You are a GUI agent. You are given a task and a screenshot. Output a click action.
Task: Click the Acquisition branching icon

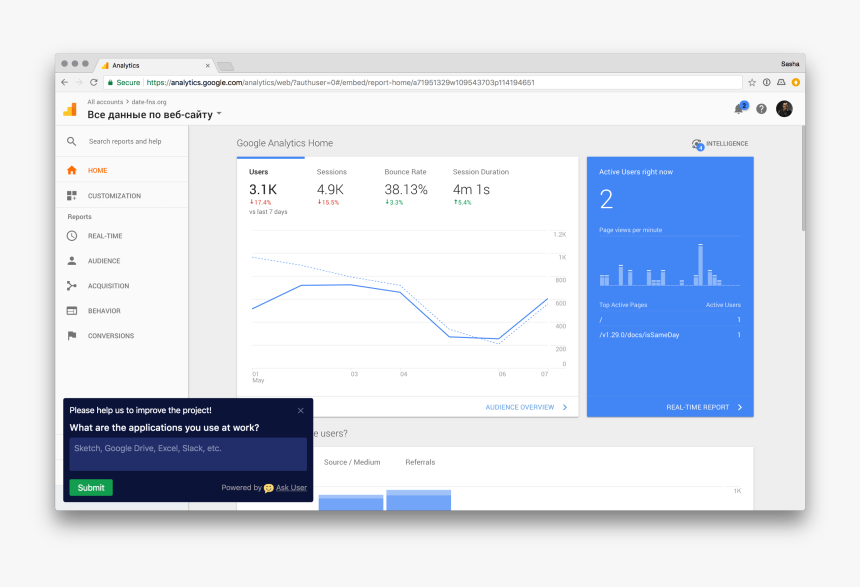(72, 286)
